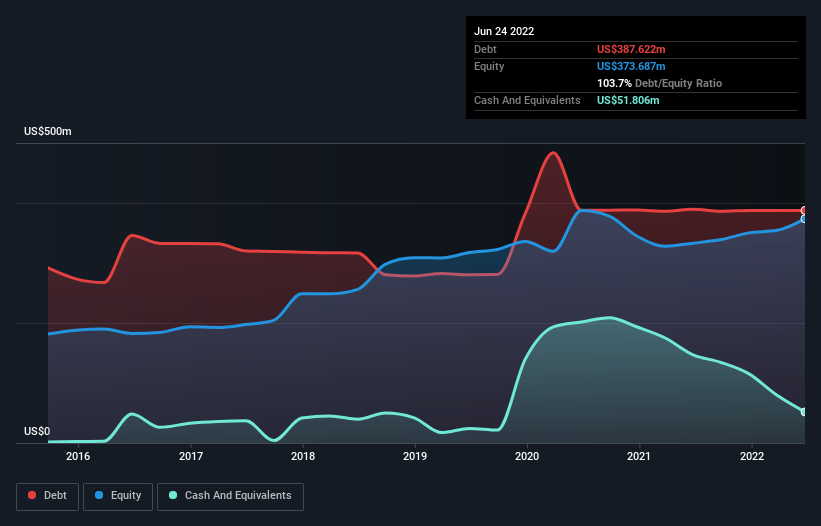The width and height of the screenshot is (821, 526).
Task: Click the red Debt end-point marker
Action: 804,210
